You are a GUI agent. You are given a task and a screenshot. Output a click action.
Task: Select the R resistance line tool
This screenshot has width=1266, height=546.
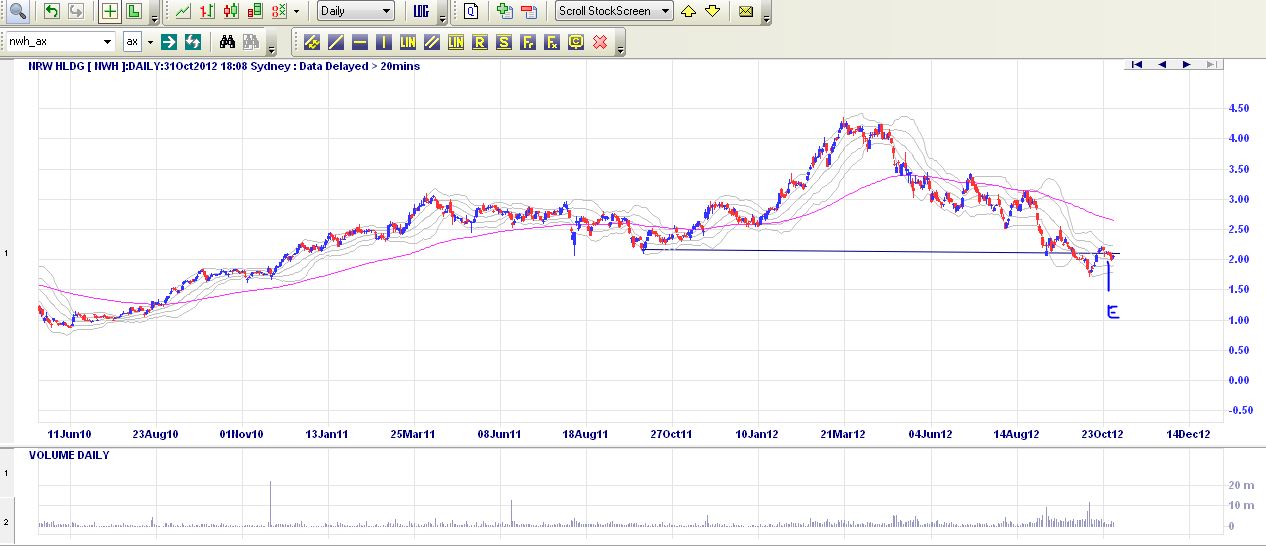479,42
